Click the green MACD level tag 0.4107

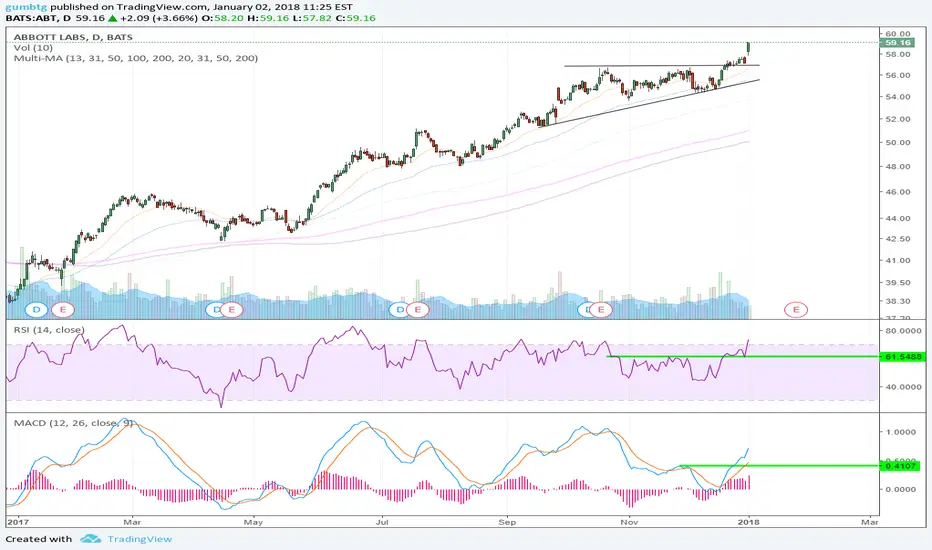click(900, 466)
